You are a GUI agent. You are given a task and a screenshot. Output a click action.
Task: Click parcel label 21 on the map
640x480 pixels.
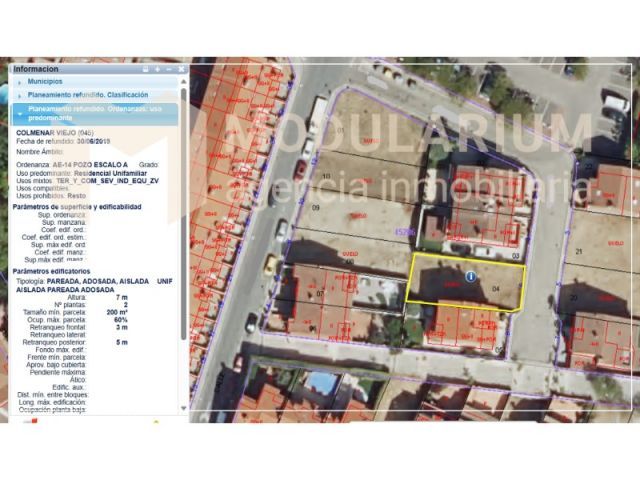(579, 251)
